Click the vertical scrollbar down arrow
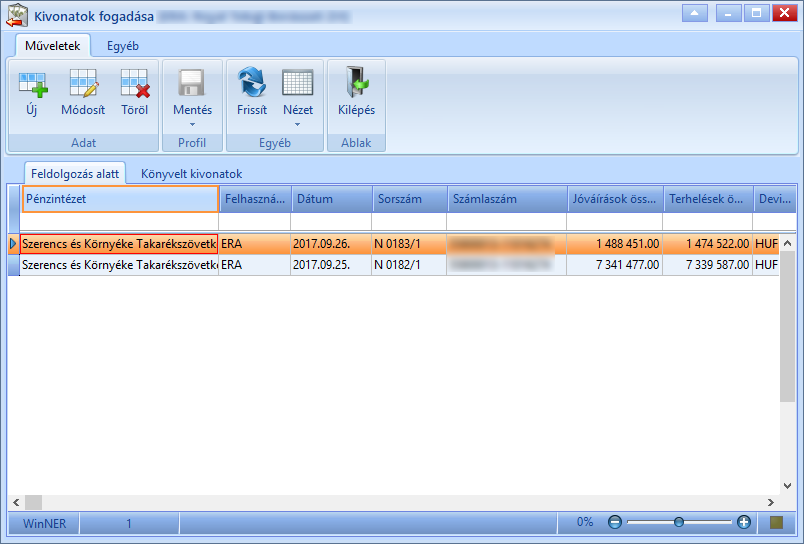The image size is (804, 544). (x=788, y=486)
